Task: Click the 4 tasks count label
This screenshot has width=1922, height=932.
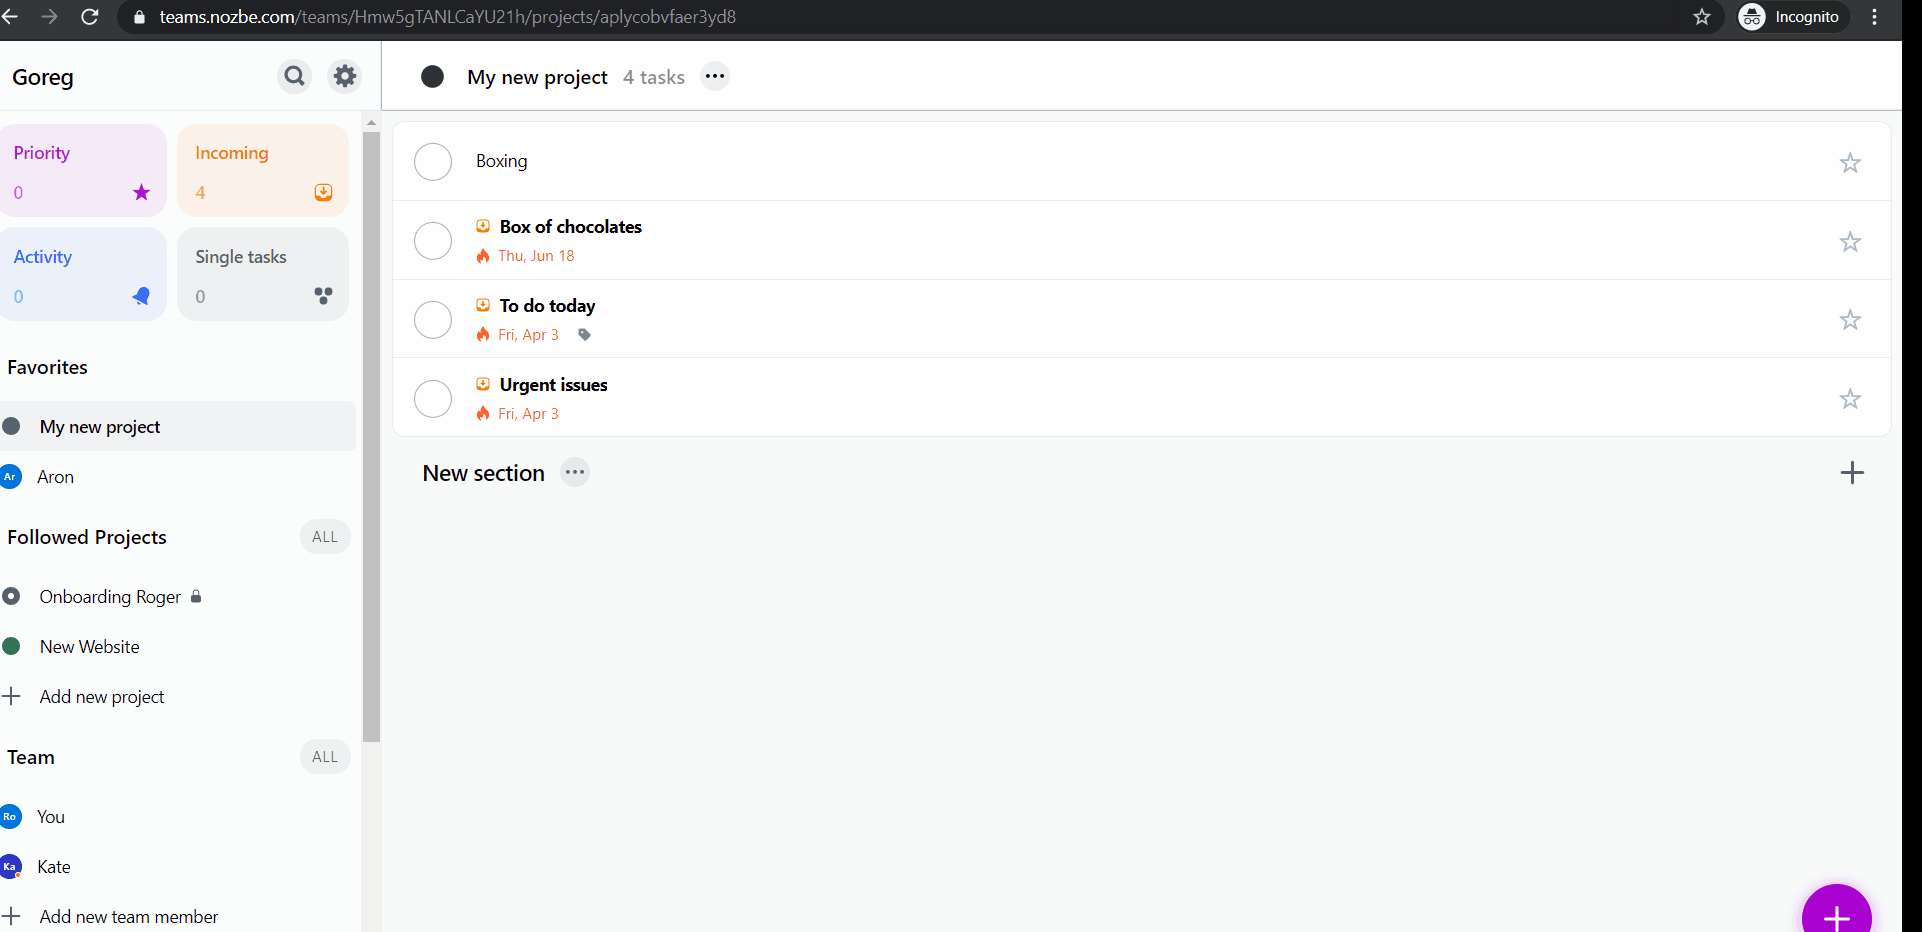Action: (x=654, y=77)
